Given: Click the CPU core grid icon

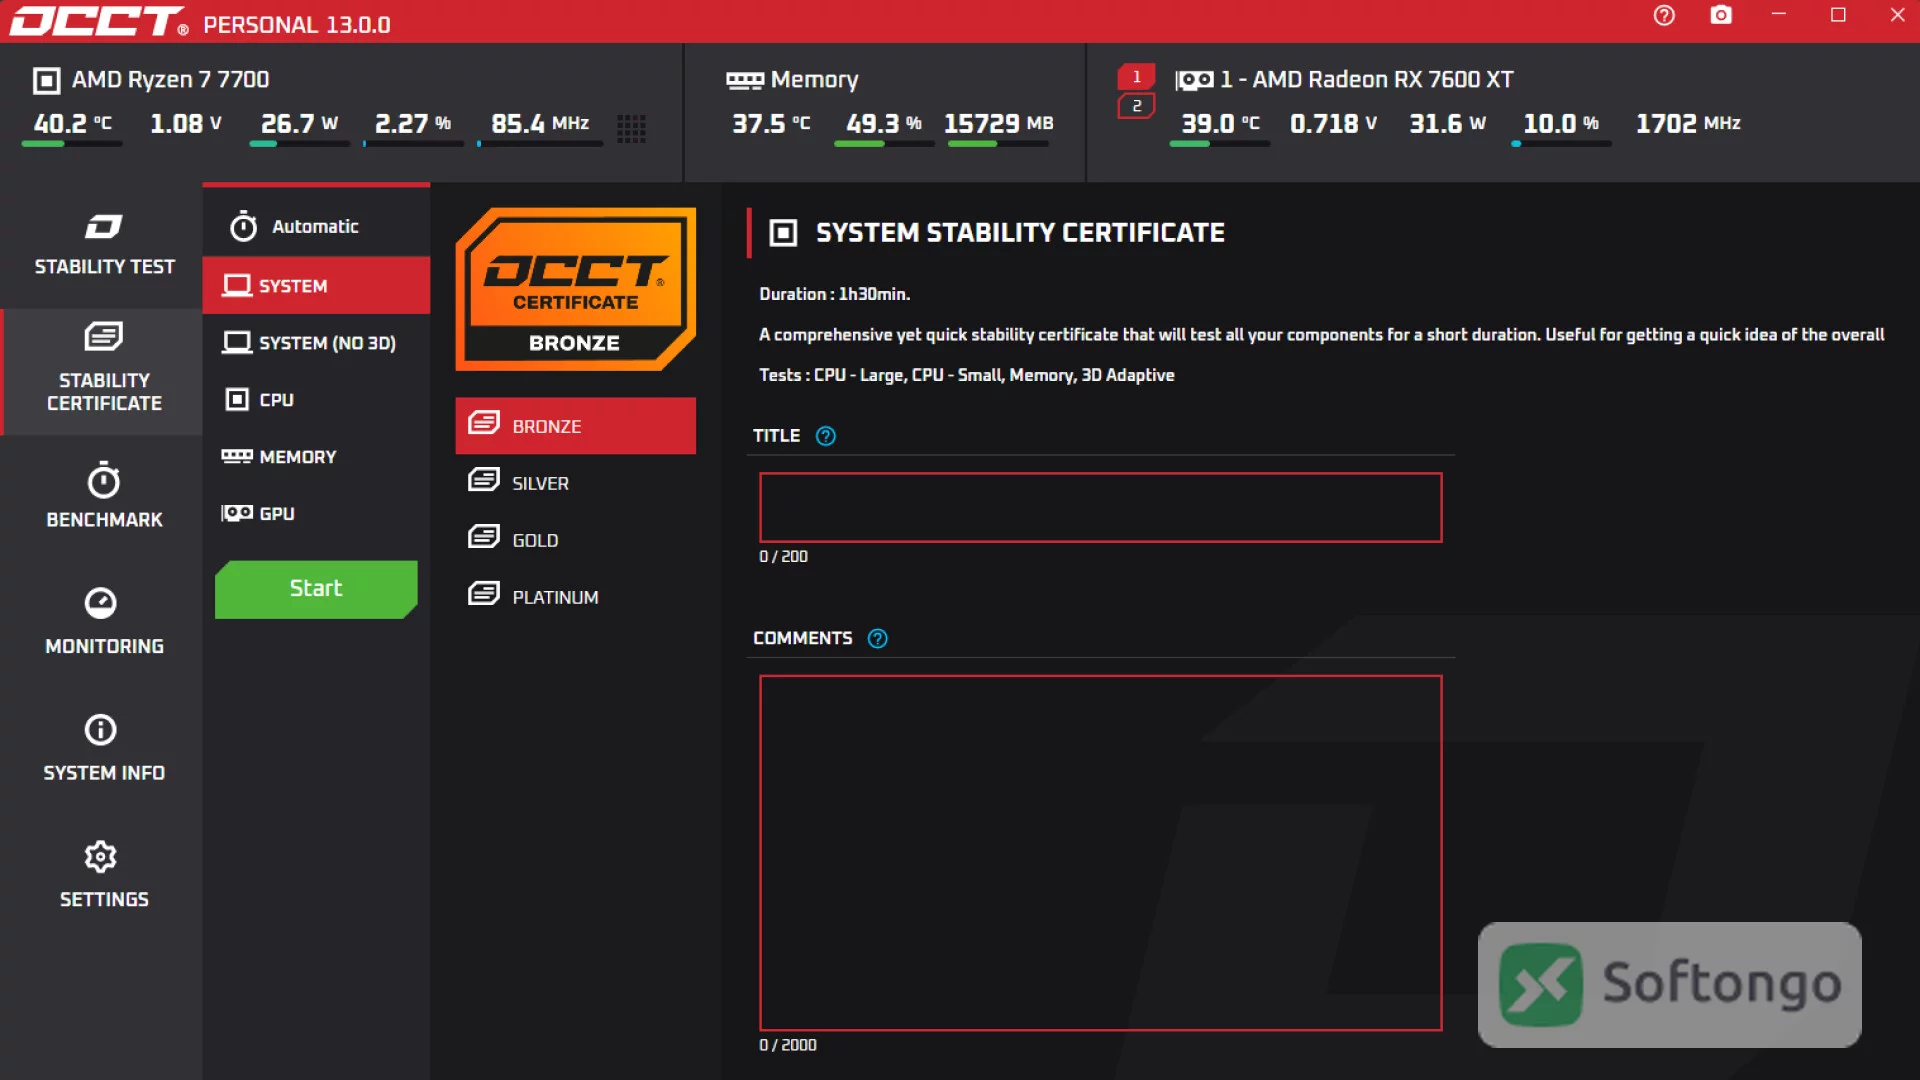Looking at the screenshot, I should pos(631,127).
